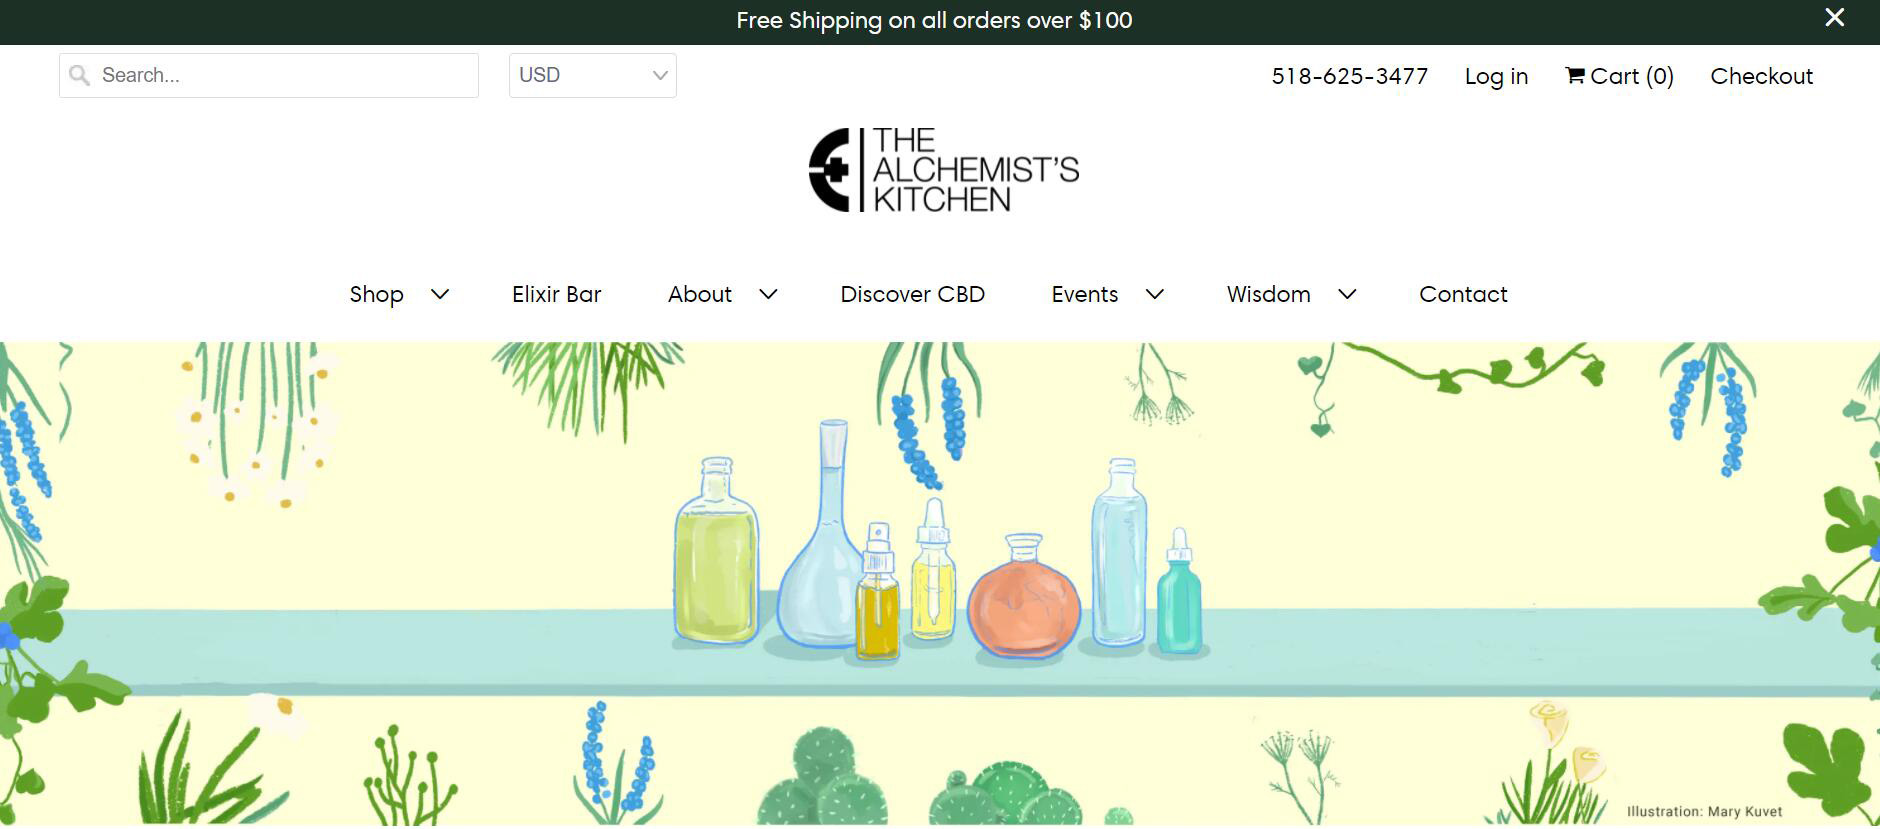This screenshot has height=829, width=1880.
Task: Open the USD currency dropdown
Action: [593, 76]
